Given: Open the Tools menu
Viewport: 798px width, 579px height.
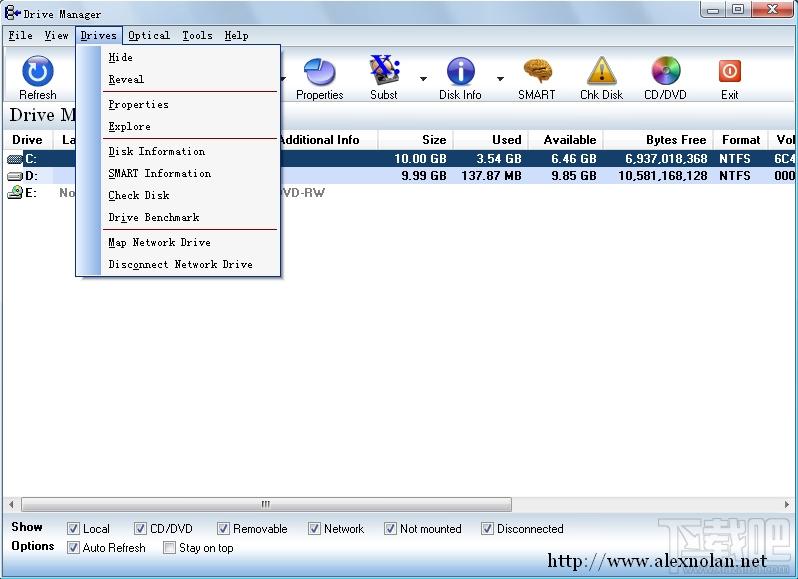Looking at the screenshot, I should (197, 36).
